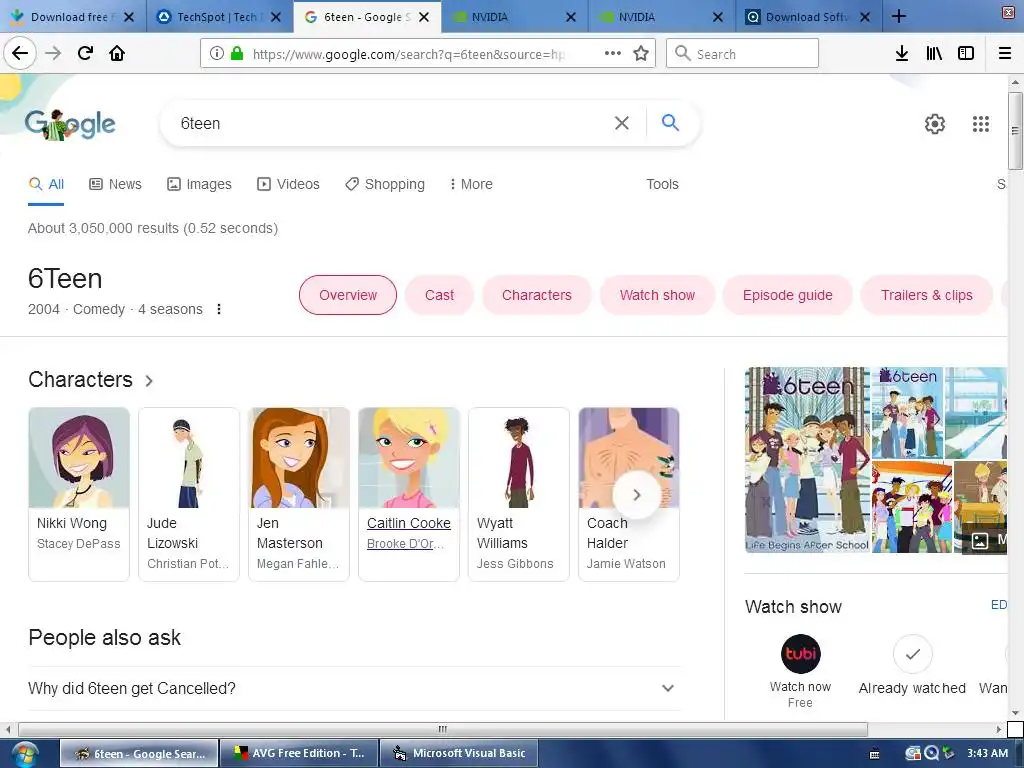Click the browser address bar URL
This screenshot has width=1024, height=768.
409,54
